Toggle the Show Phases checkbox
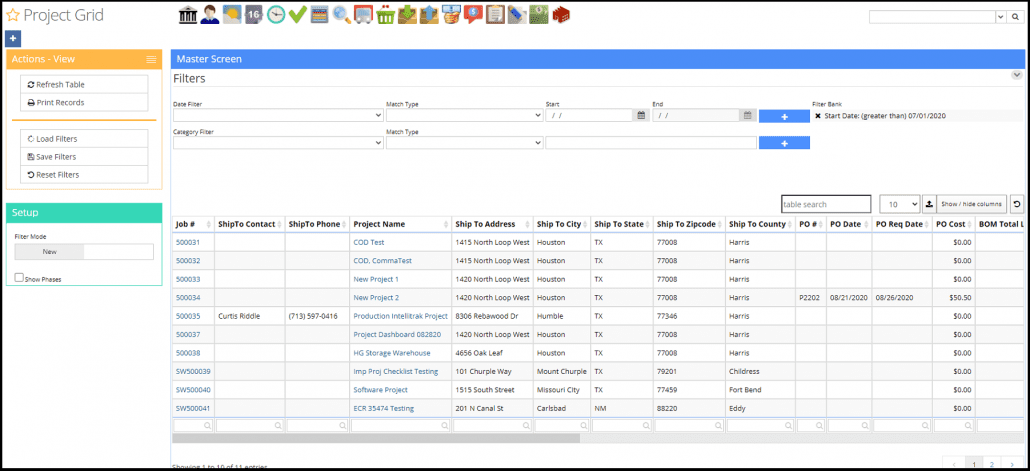Viewport: 1030px width, 471px height. pyautogui.click(x=20, y=278)
